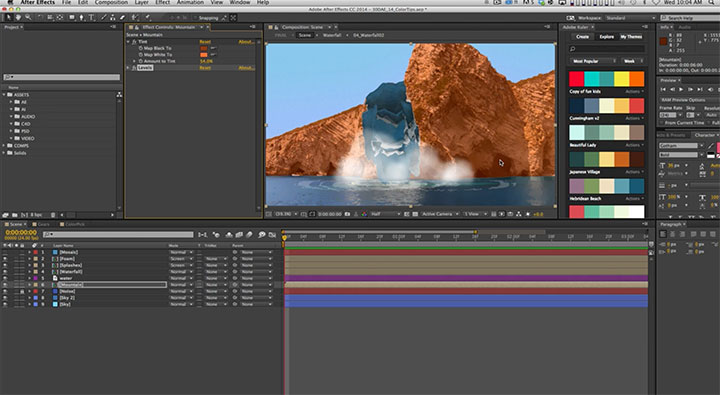This screenshot has height=395, width=720.
Task: Click Reset for the Tint effect
Action: [x=205, y=42]
